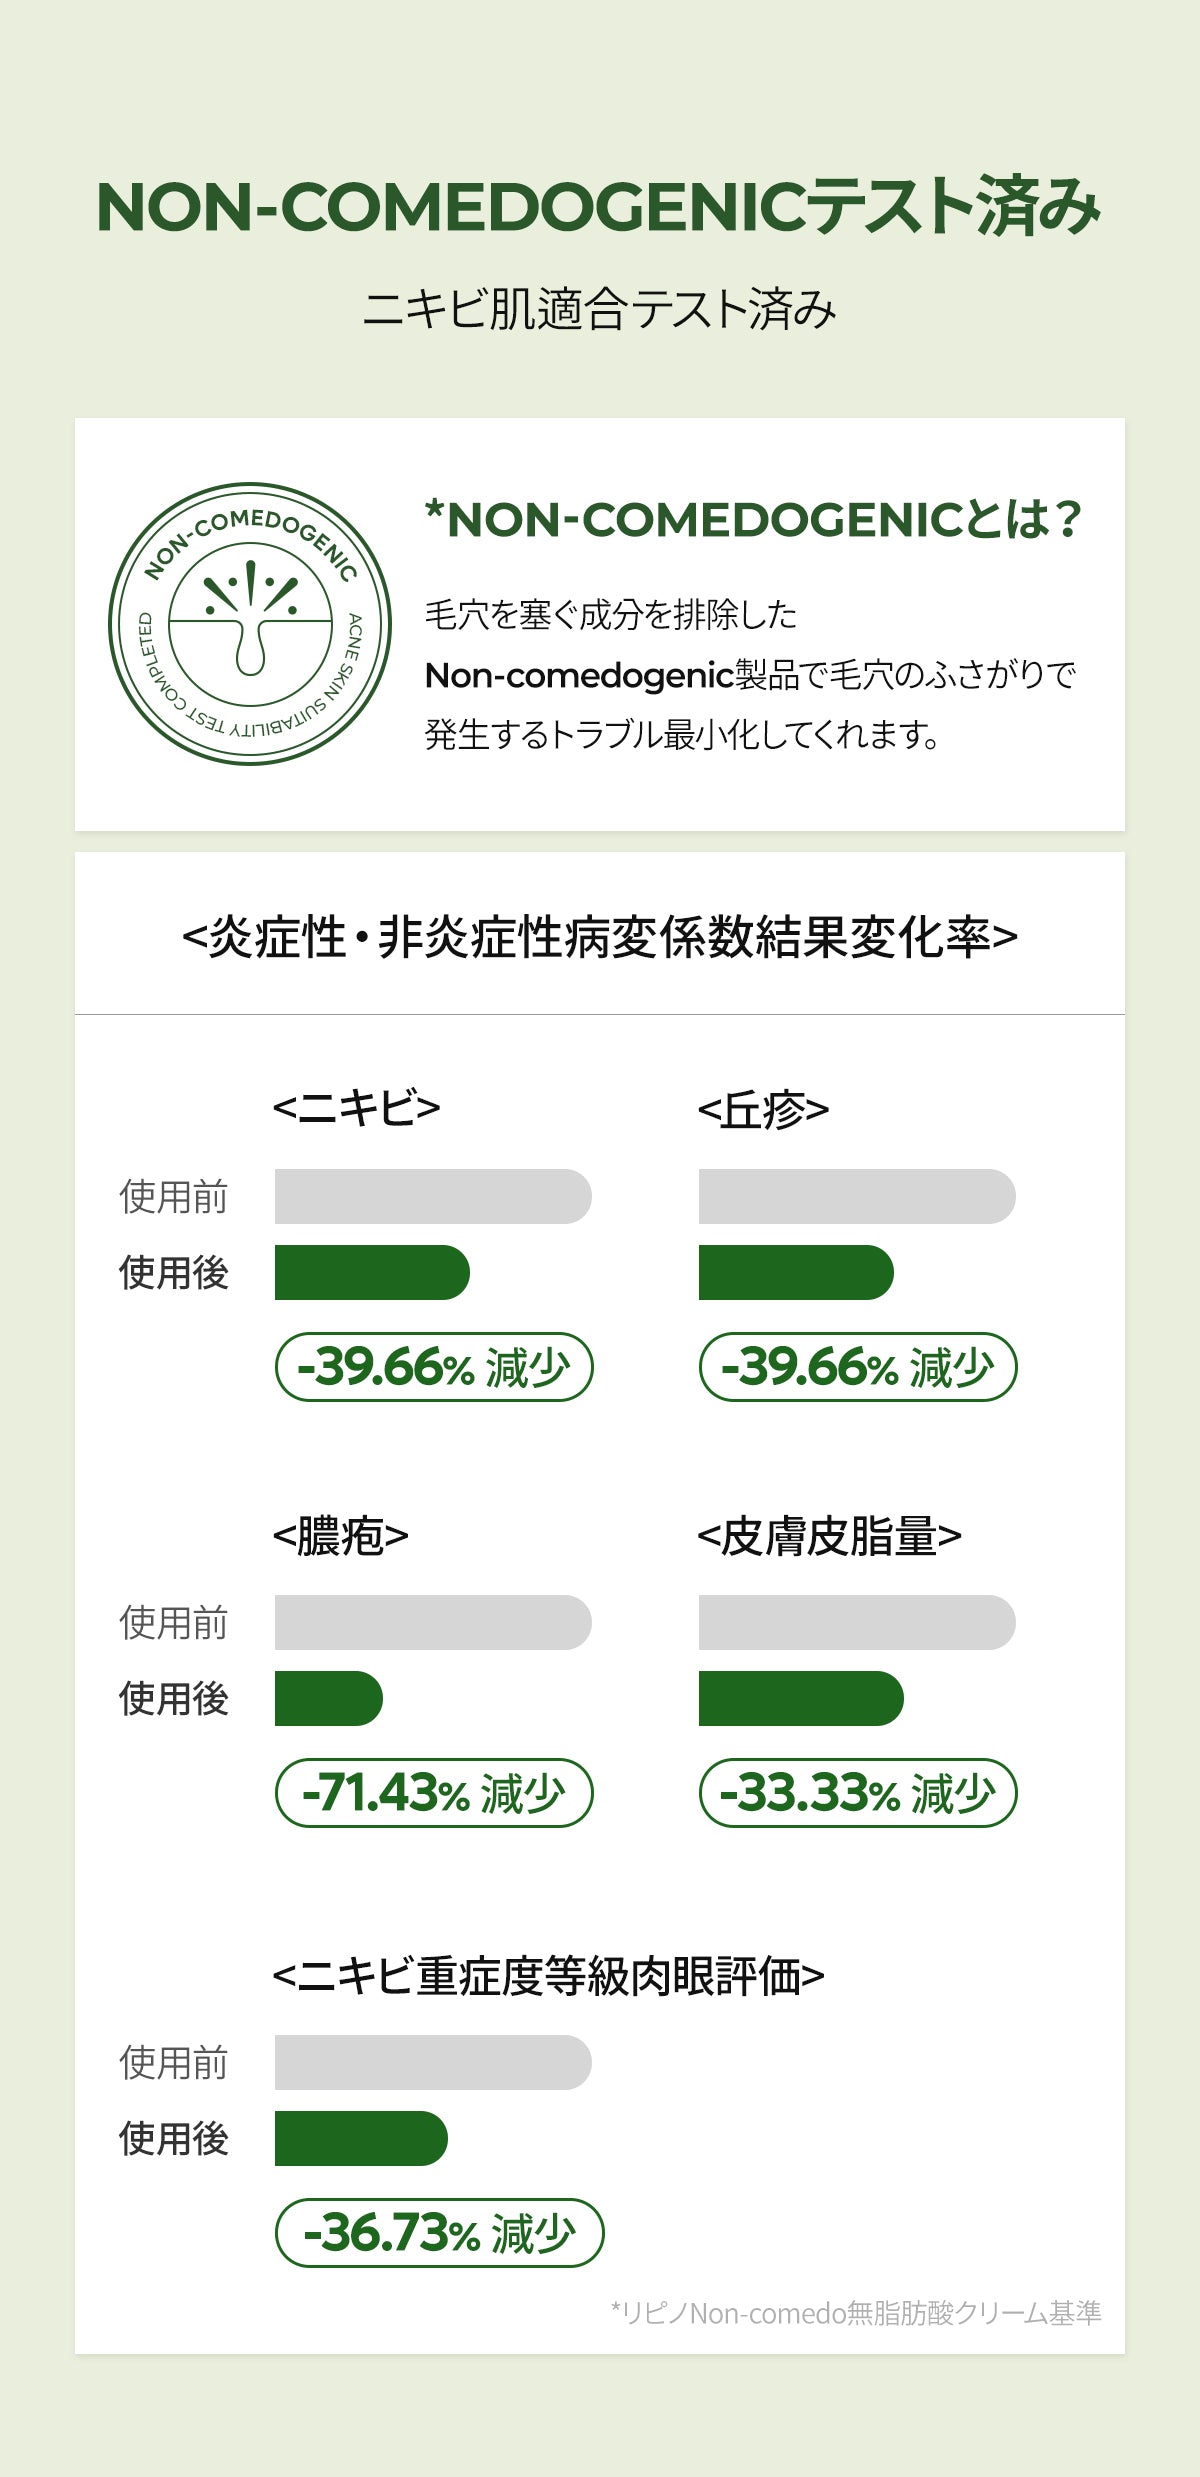Click the -71.43% 減少 badge
The width and height of the screenshot is (1200, 2477).
tap(434, 1792)
